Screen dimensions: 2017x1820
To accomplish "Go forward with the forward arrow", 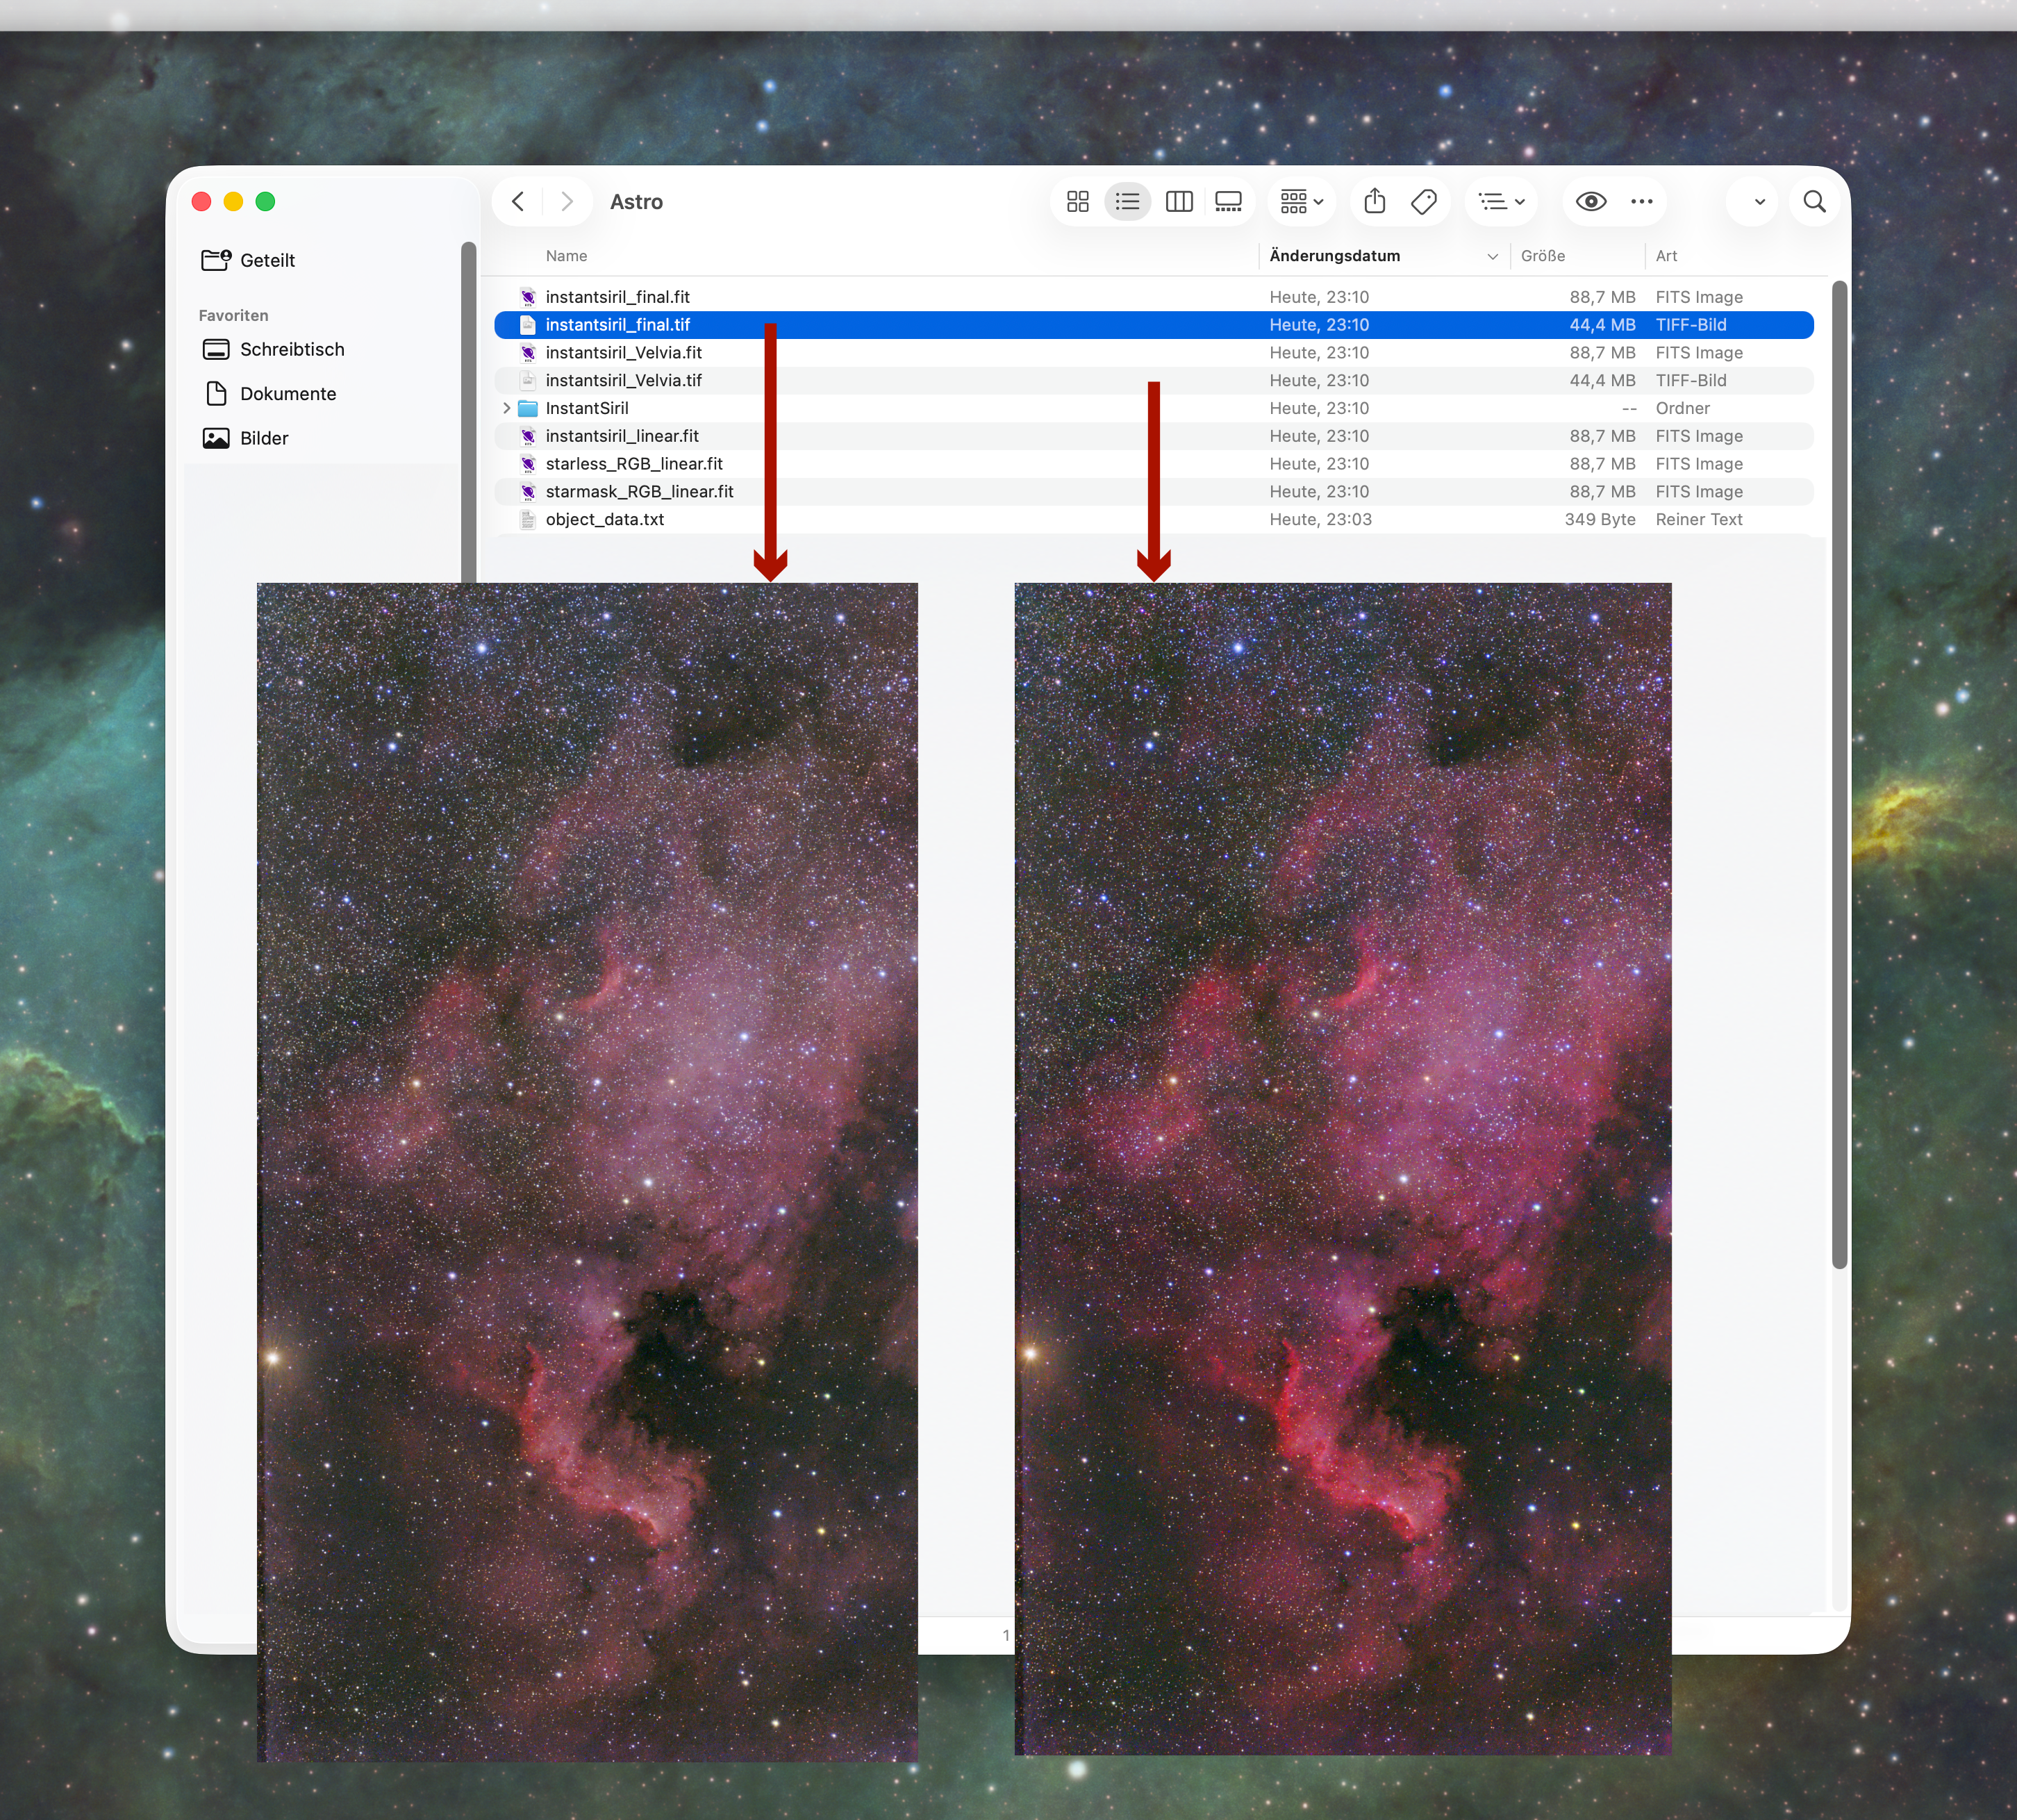I will [x=567, y=202].
